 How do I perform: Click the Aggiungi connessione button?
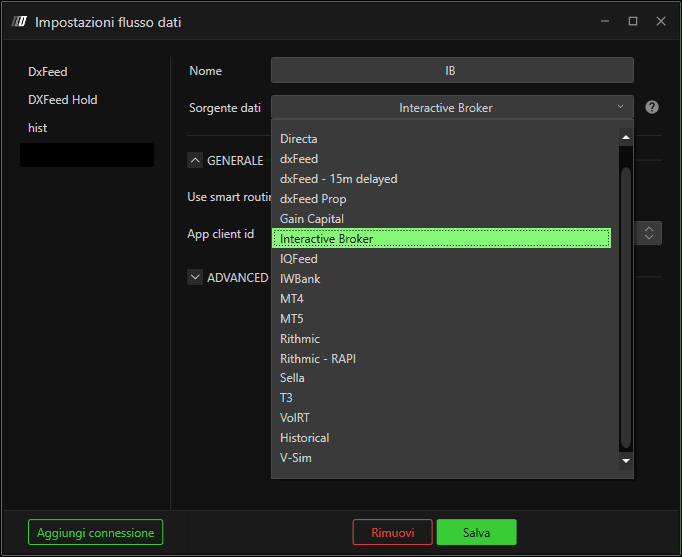tap(95, 532)
